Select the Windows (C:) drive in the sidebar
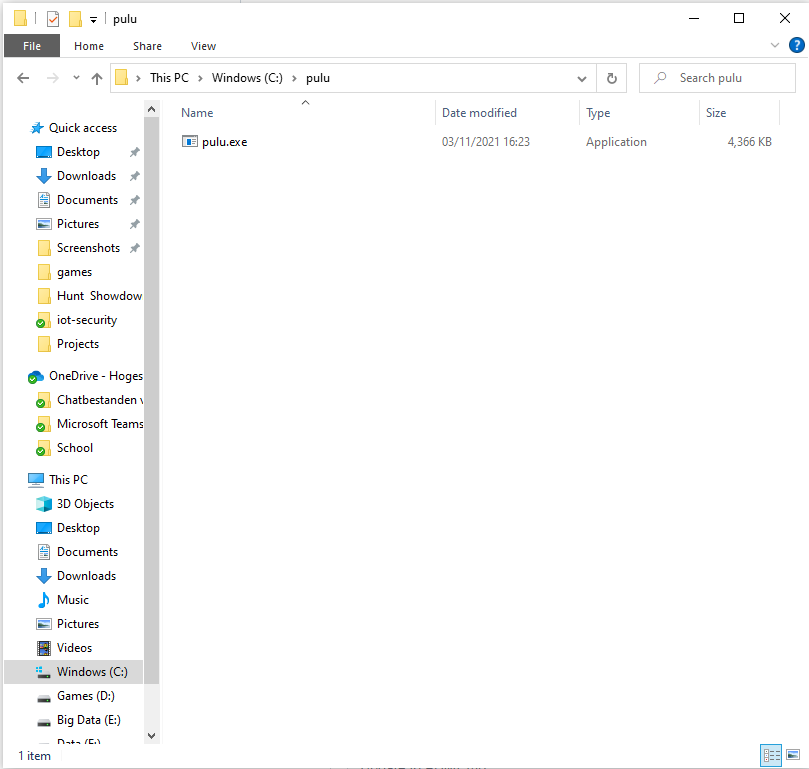The height and width of the screenshot is (769, 809). pos(74,671)
